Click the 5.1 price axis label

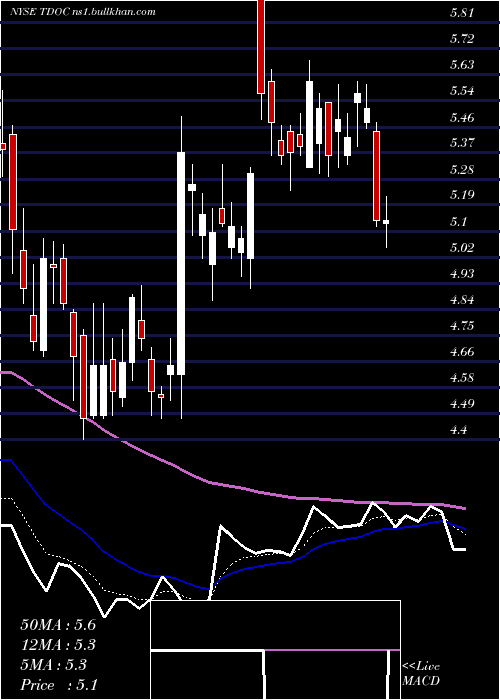click(458, 222)
